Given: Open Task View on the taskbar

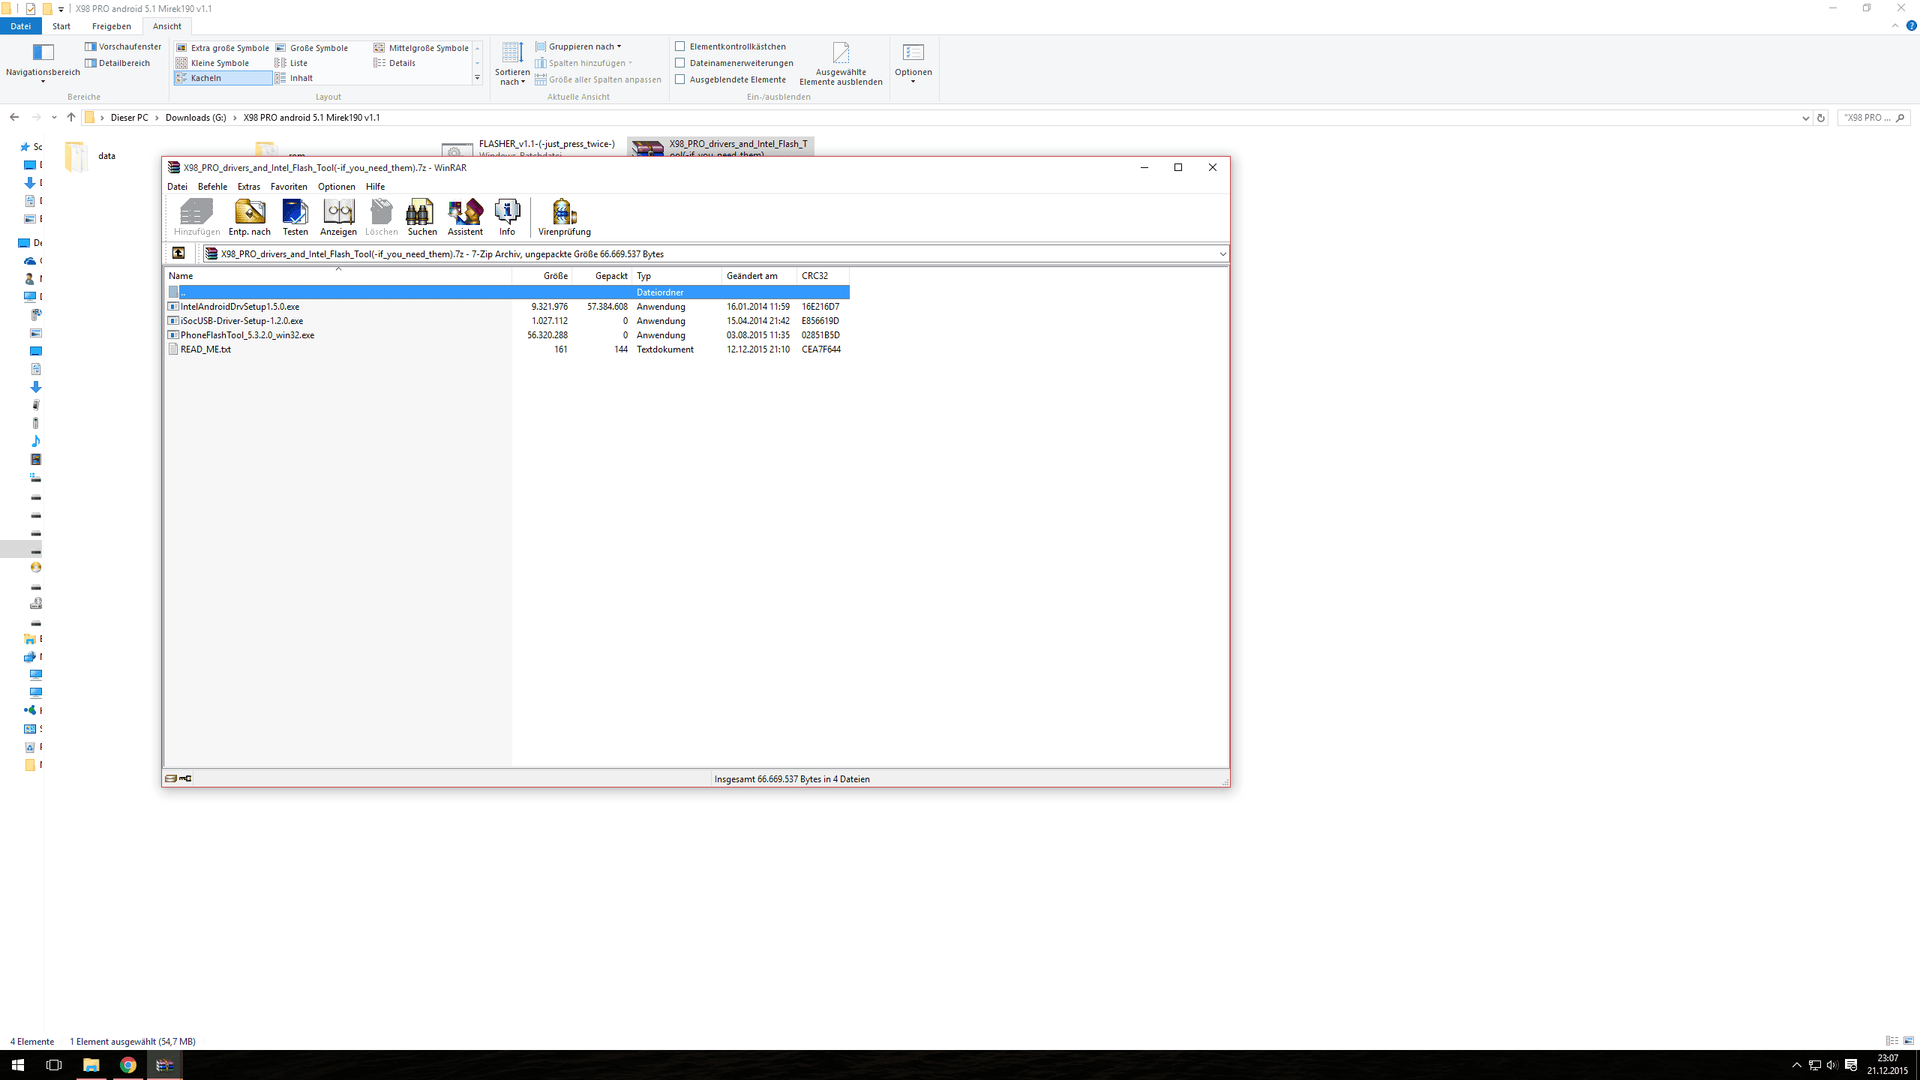Looking at the screenshot, I should point(54,1065).
